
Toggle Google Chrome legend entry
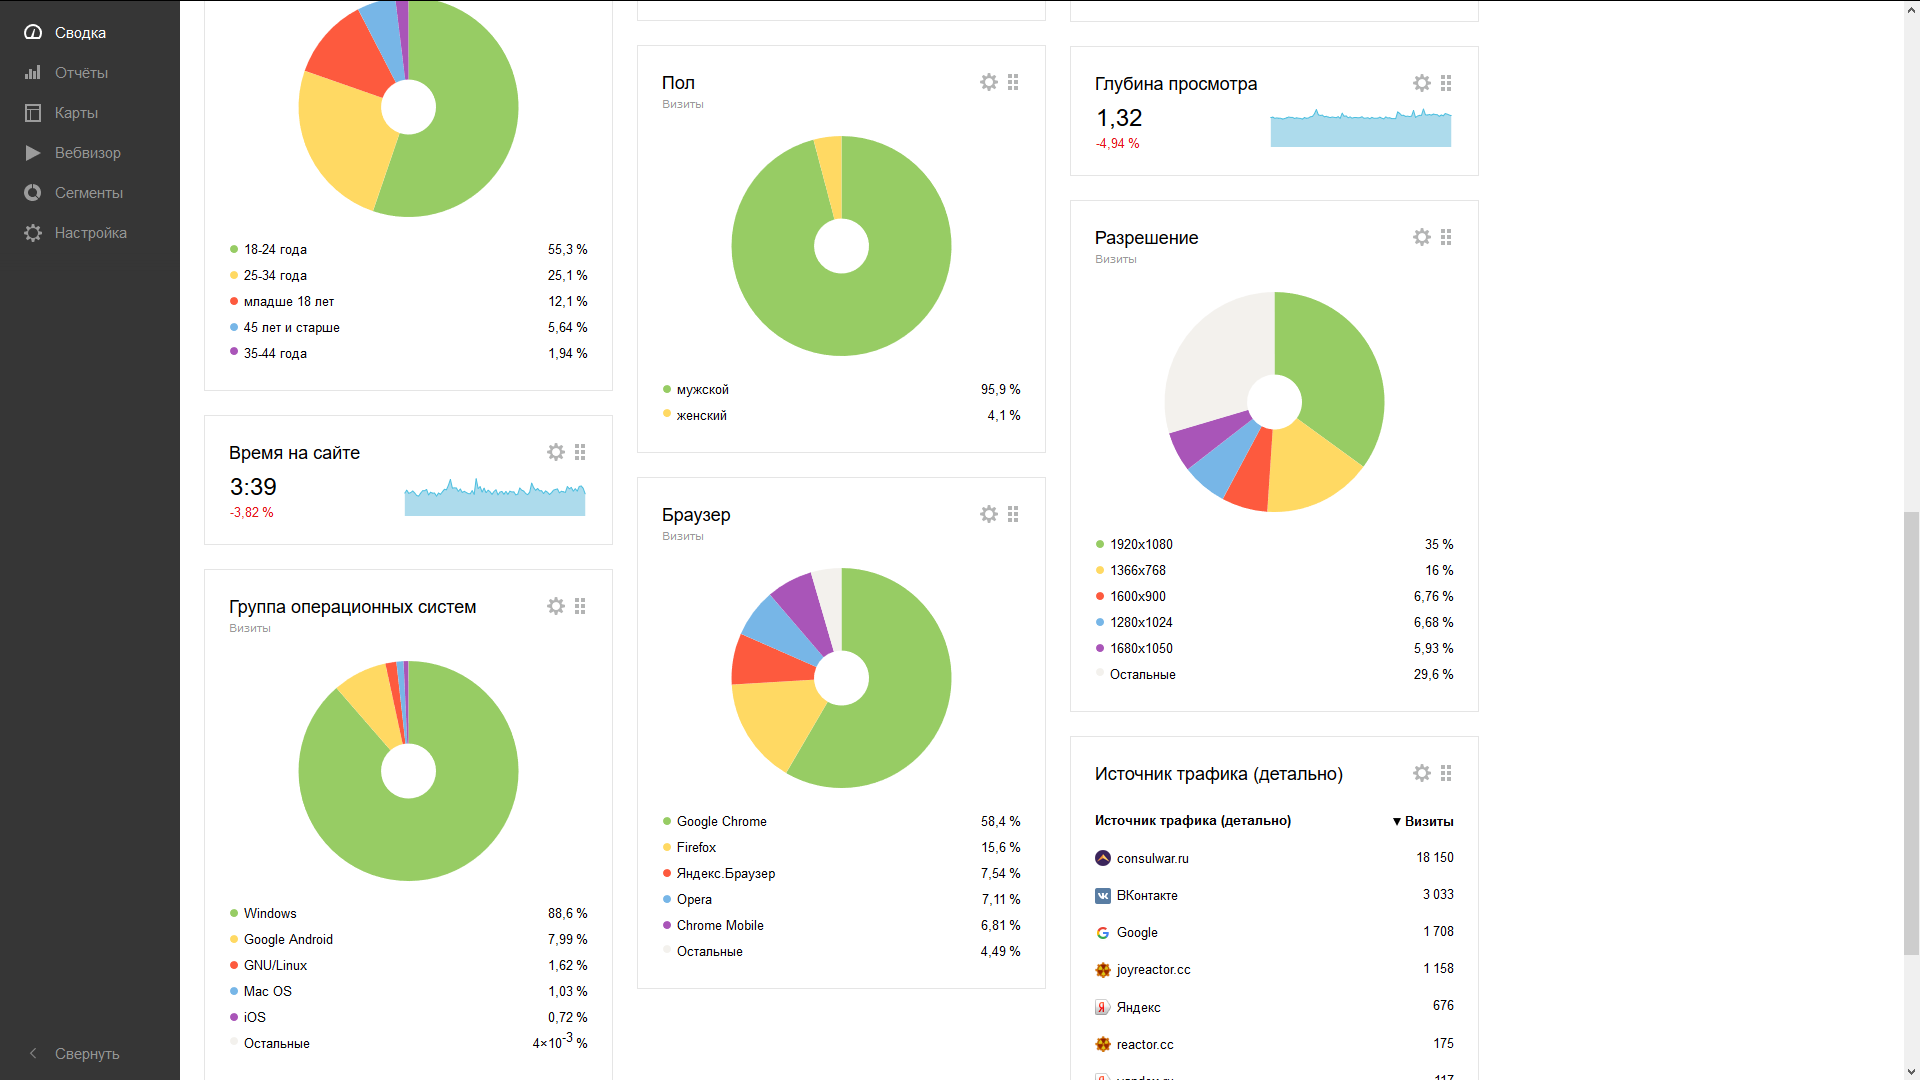coord(721,822)
